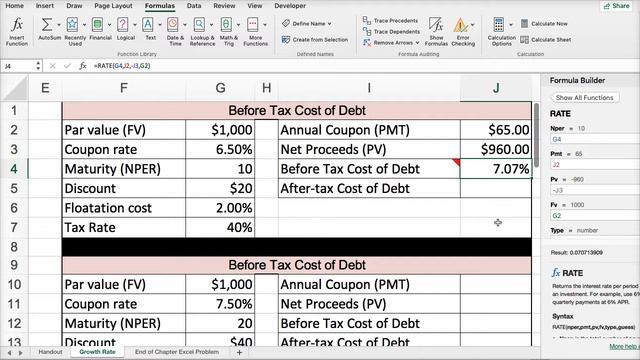Expand the Financial dropdown arrow
Screen dimensions: 640x360
click(x=109, y=25)
